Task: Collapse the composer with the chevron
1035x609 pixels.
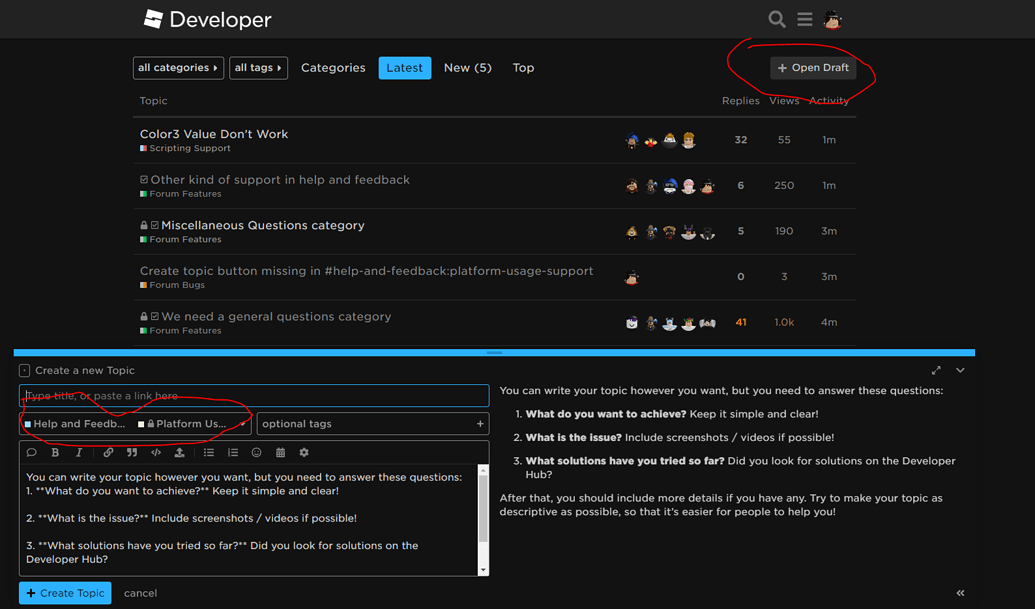Action: coord(959,369)
